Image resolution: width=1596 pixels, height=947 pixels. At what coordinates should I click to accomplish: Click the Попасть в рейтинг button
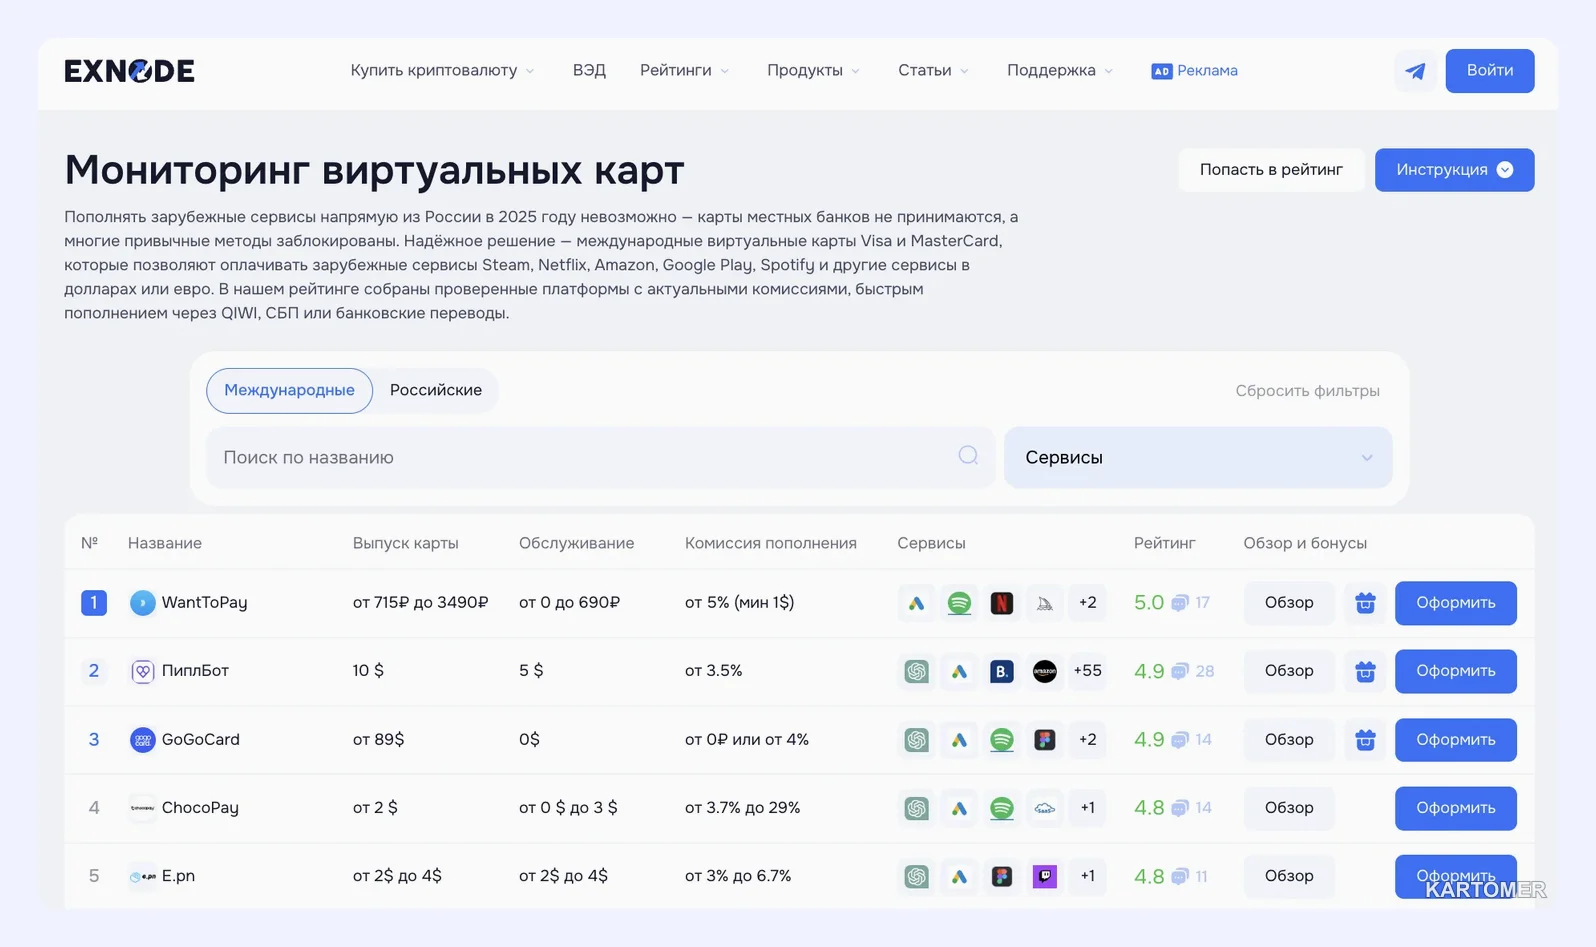1271,170
